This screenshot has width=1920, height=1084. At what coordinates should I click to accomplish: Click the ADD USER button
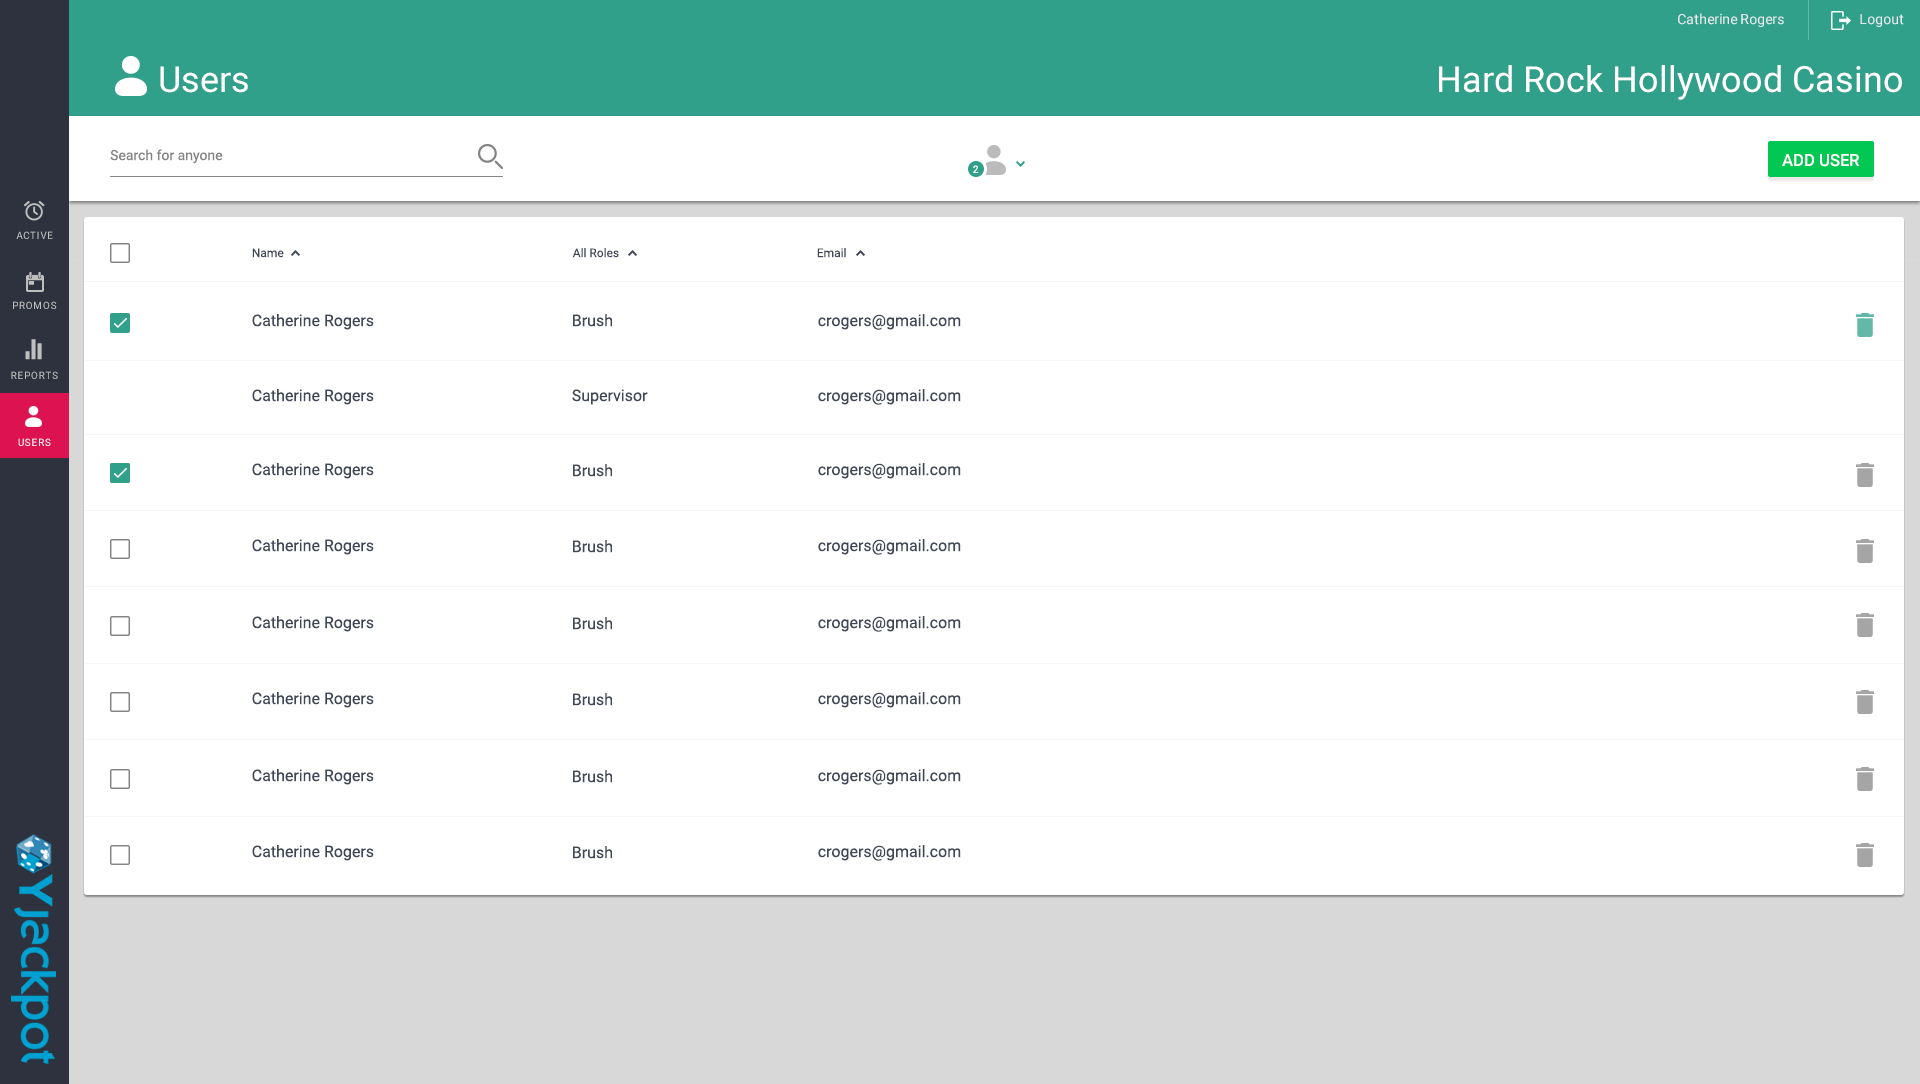click(x=1820, y=160)
